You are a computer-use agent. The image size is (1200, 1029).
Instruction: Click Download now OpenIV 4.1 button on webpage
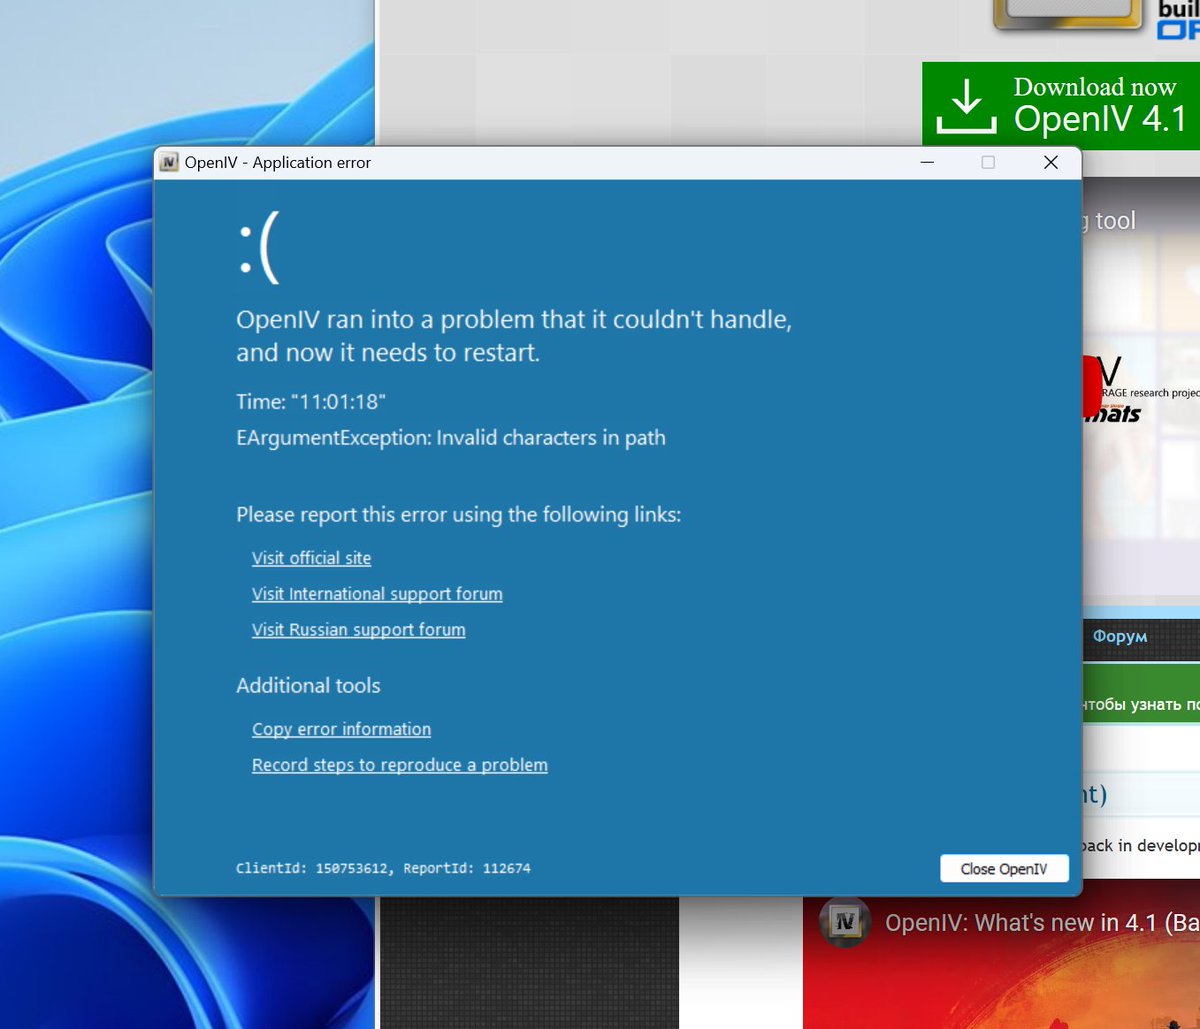pyautogui.click(x=1061, y=105)
